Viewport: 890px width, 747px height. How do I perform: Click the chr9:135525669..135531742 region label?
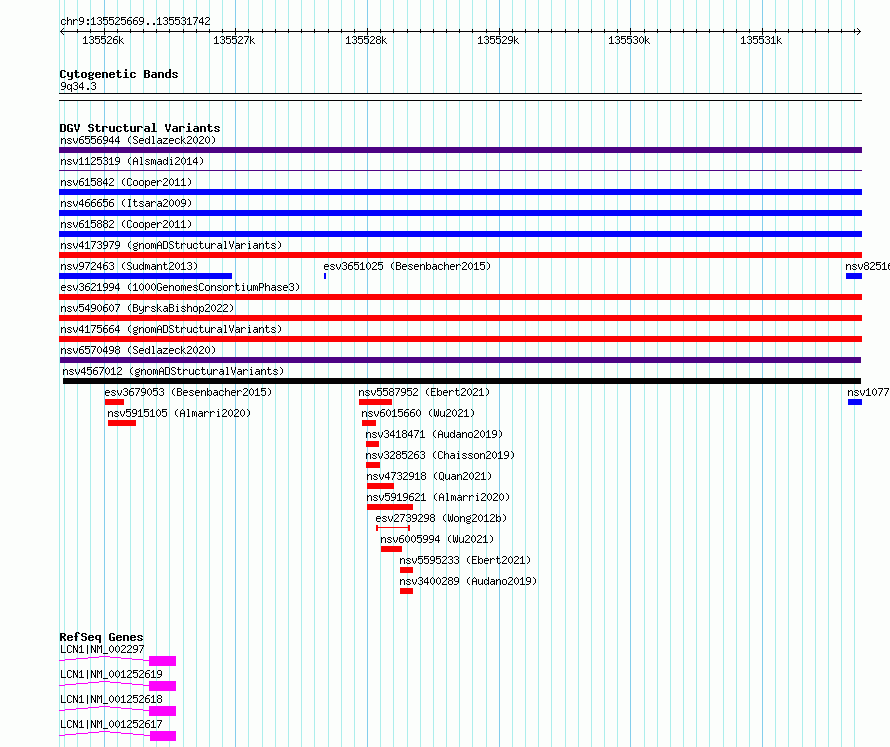click(x=135, y=22)
